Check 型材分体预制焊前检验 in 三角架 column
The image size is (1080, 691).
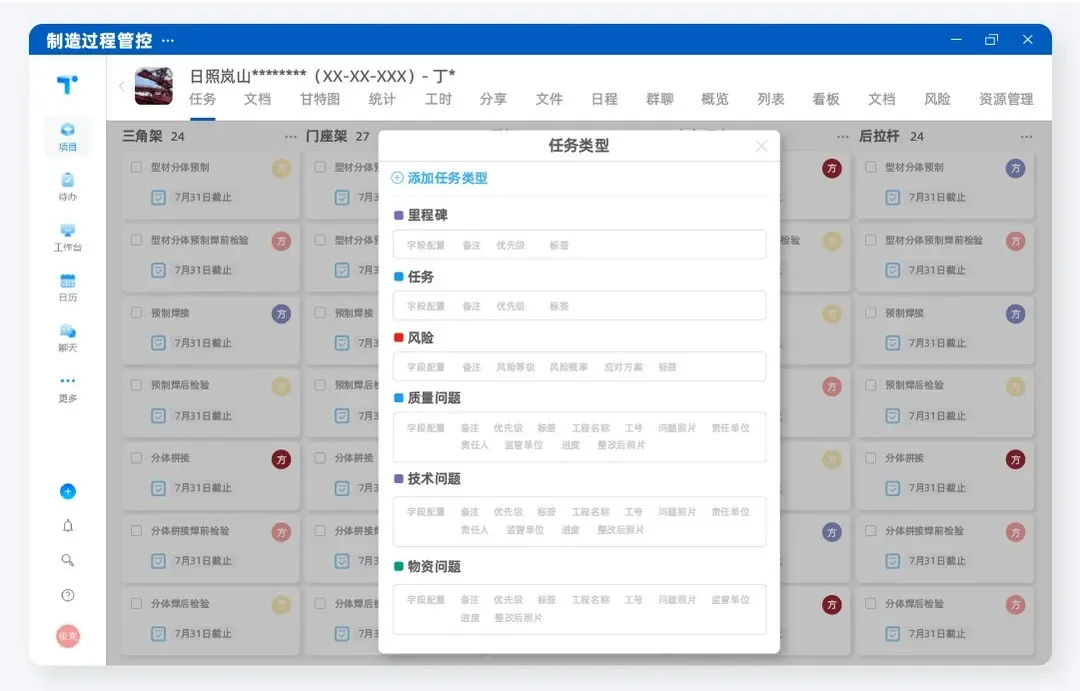(x=136, y=240)
